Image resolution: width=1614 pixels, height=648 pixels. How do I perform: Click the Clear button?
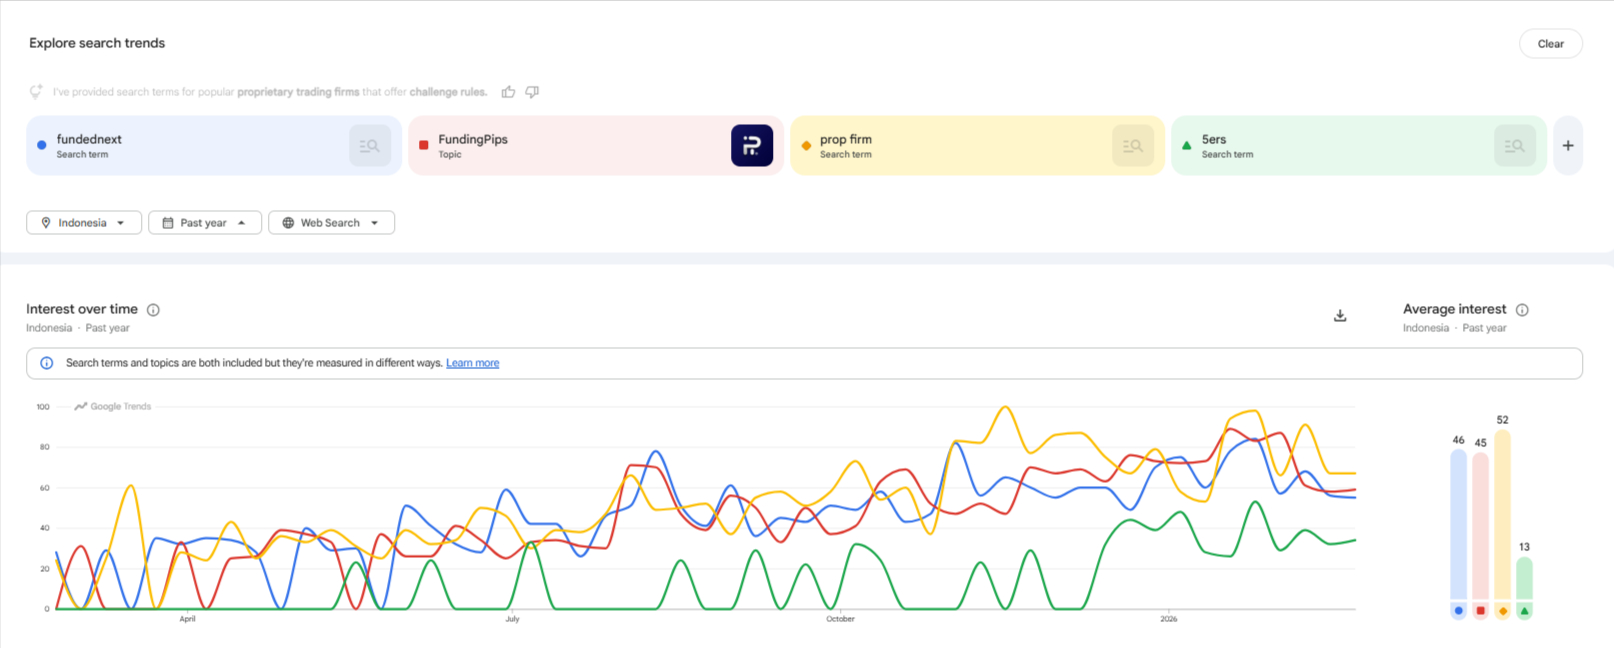click(1550, 44)
